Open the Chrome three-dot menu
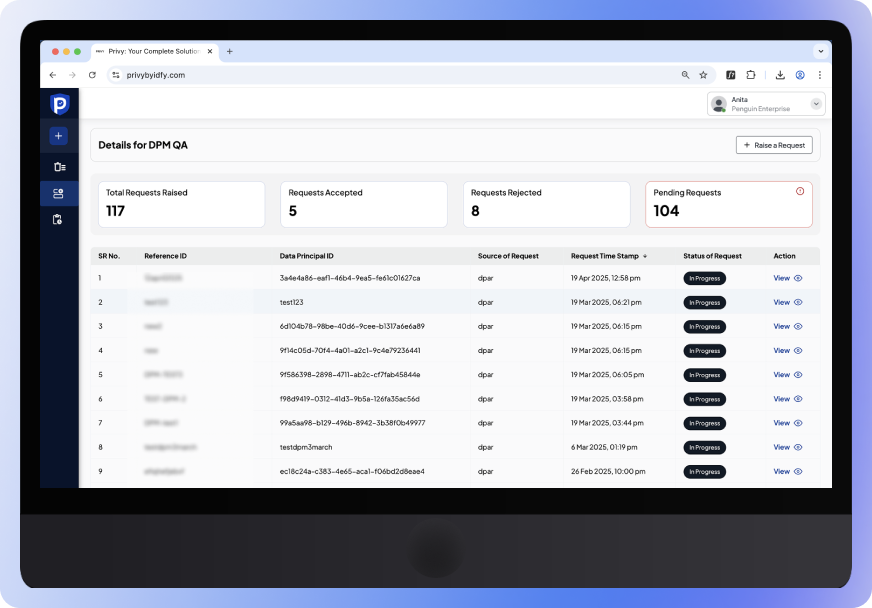This screenshot has width=872, height=608. click(x=819, y=75)
